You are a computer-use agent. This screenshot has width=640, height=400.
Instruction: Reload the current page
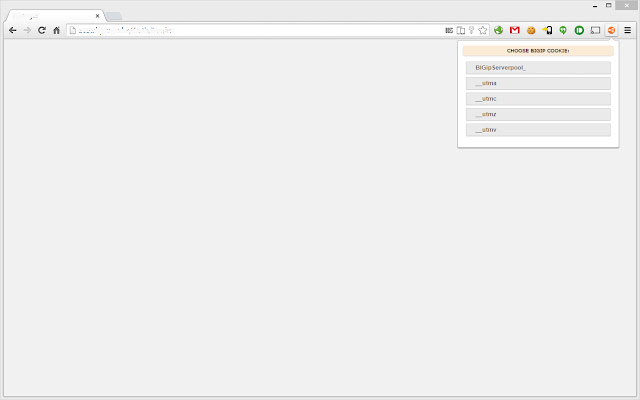click(42, 30)
